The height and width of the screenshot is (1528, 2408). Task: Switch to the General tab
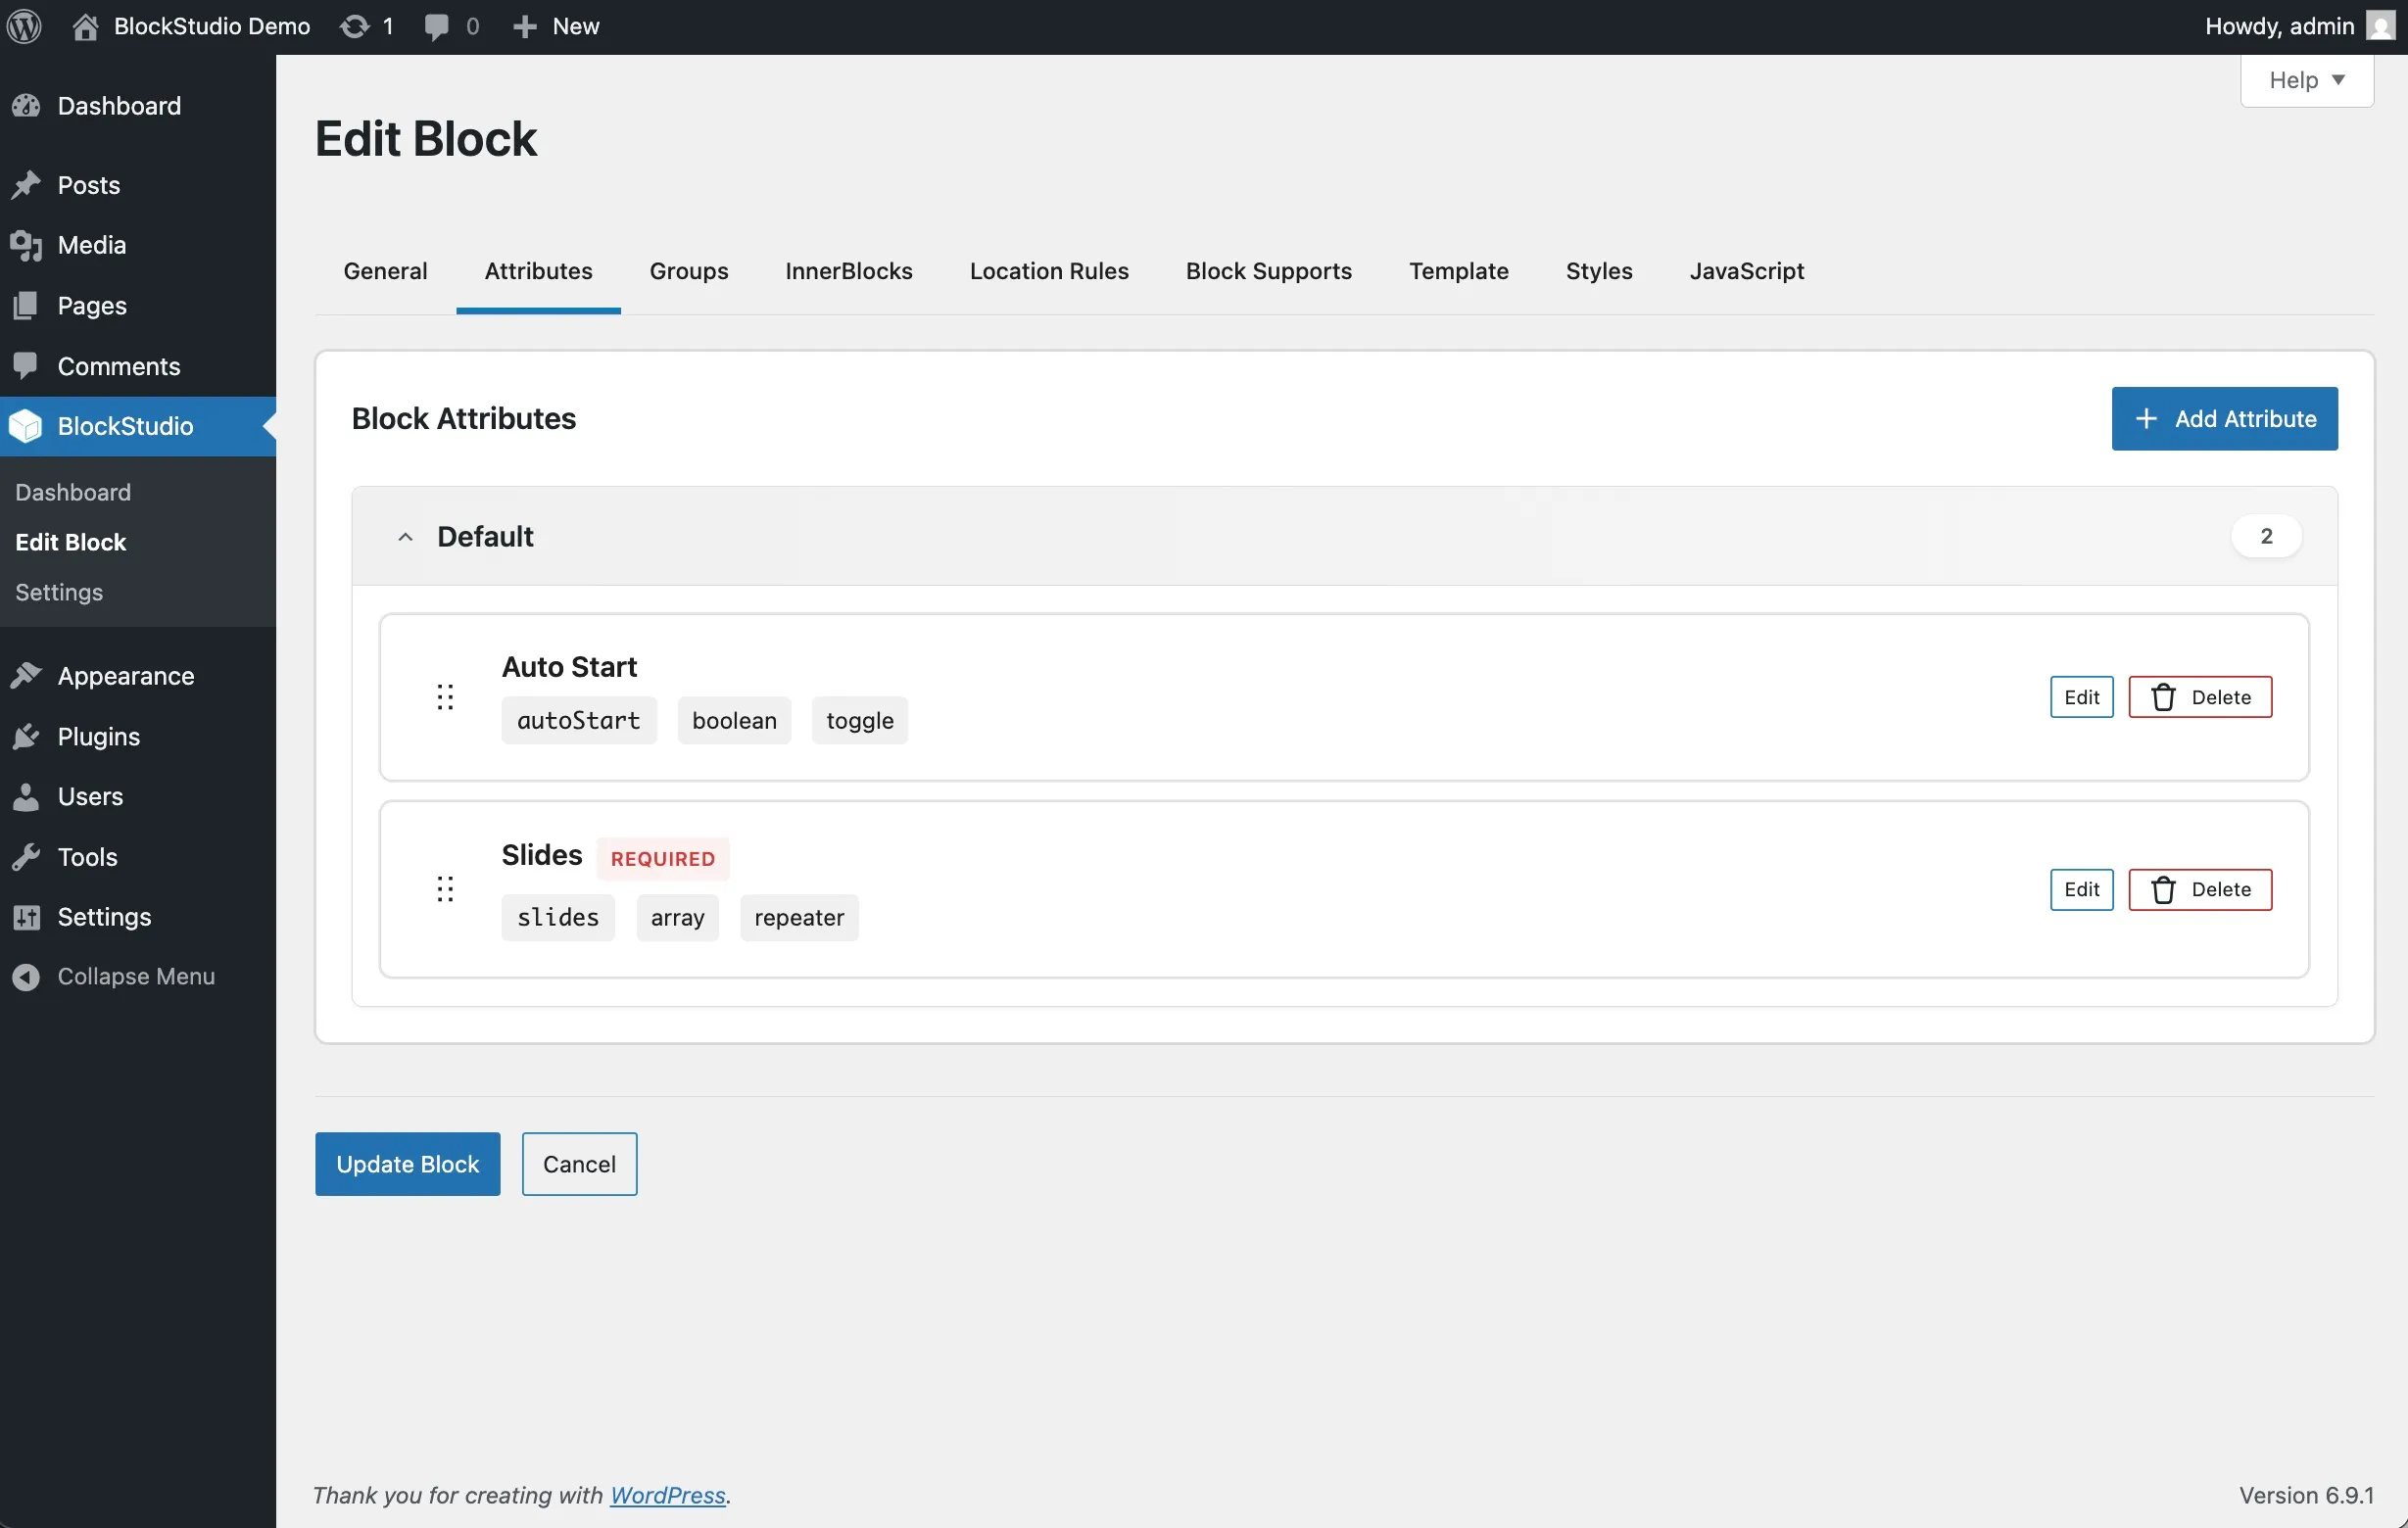pyautogui.click(x=385, y=271)
